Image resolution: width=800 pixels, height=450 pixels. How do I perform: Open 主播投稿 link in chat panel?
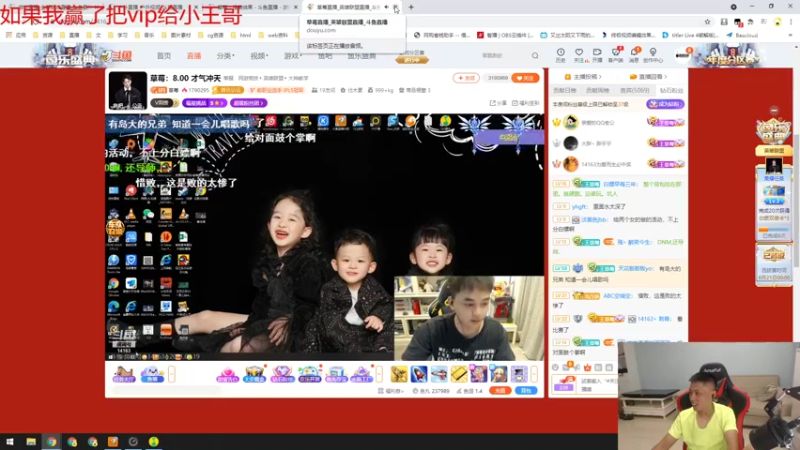pos(583,77)
